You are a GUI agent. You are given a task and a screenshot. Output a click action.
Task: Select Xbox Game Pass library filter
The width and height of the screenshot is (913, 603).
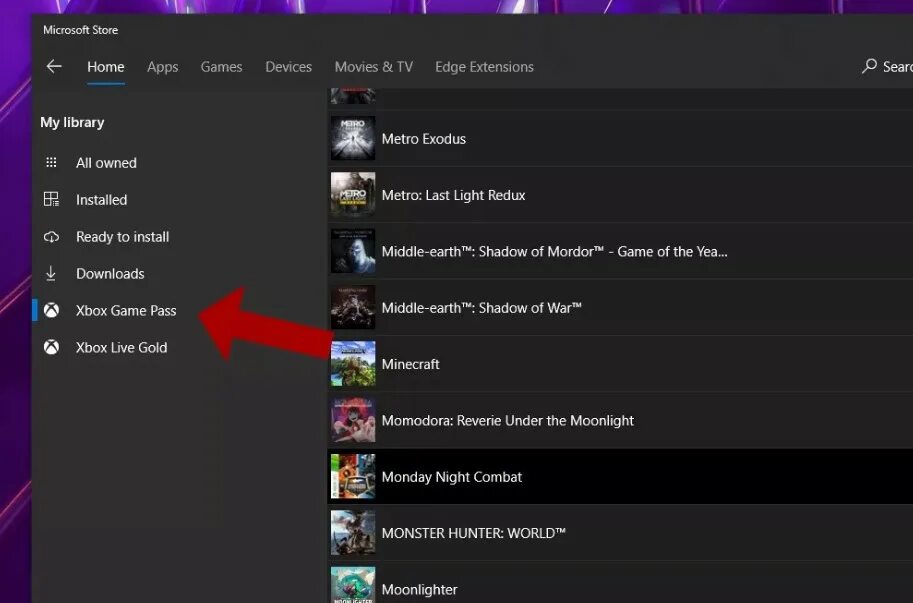[x=126, y=310]
